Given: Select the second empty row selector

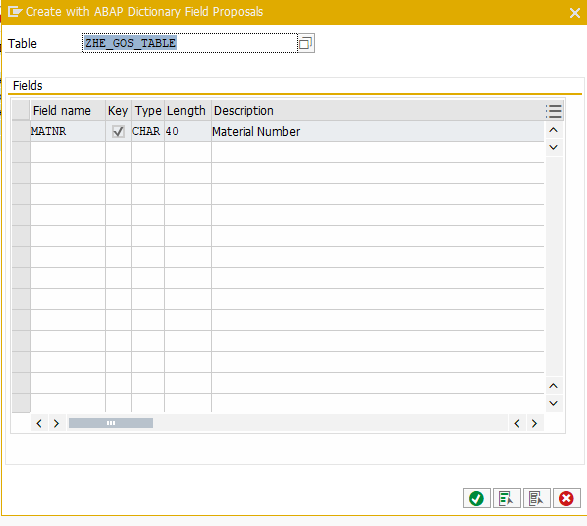Looking at the screenshot, I should click(x=21, y=173).
